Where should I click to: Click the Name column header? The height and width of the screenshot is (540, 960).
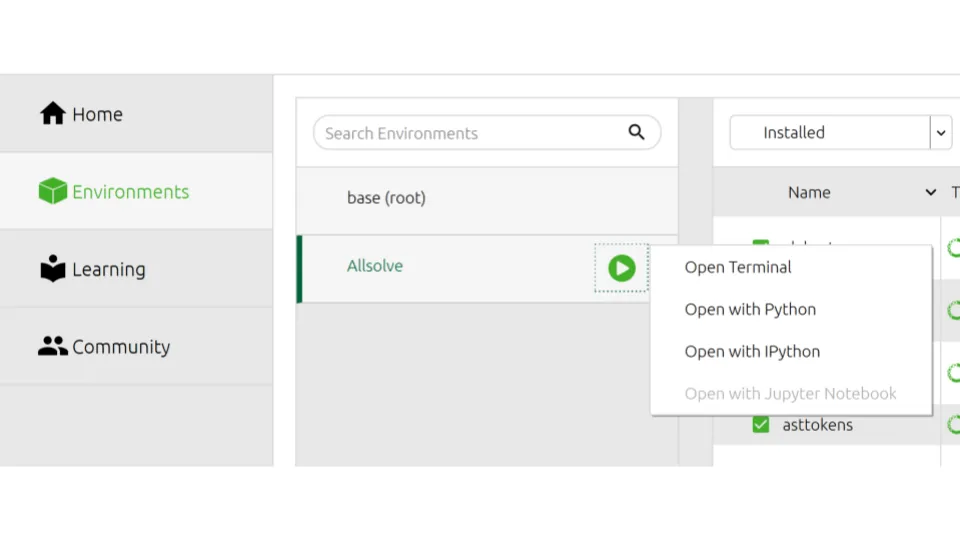point(809,192)
